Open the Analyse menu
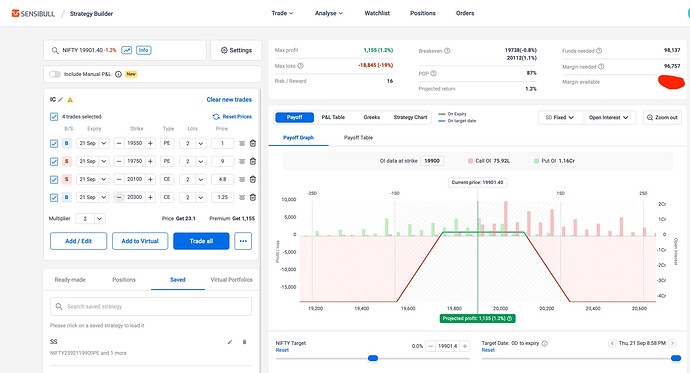 [328, 13]
